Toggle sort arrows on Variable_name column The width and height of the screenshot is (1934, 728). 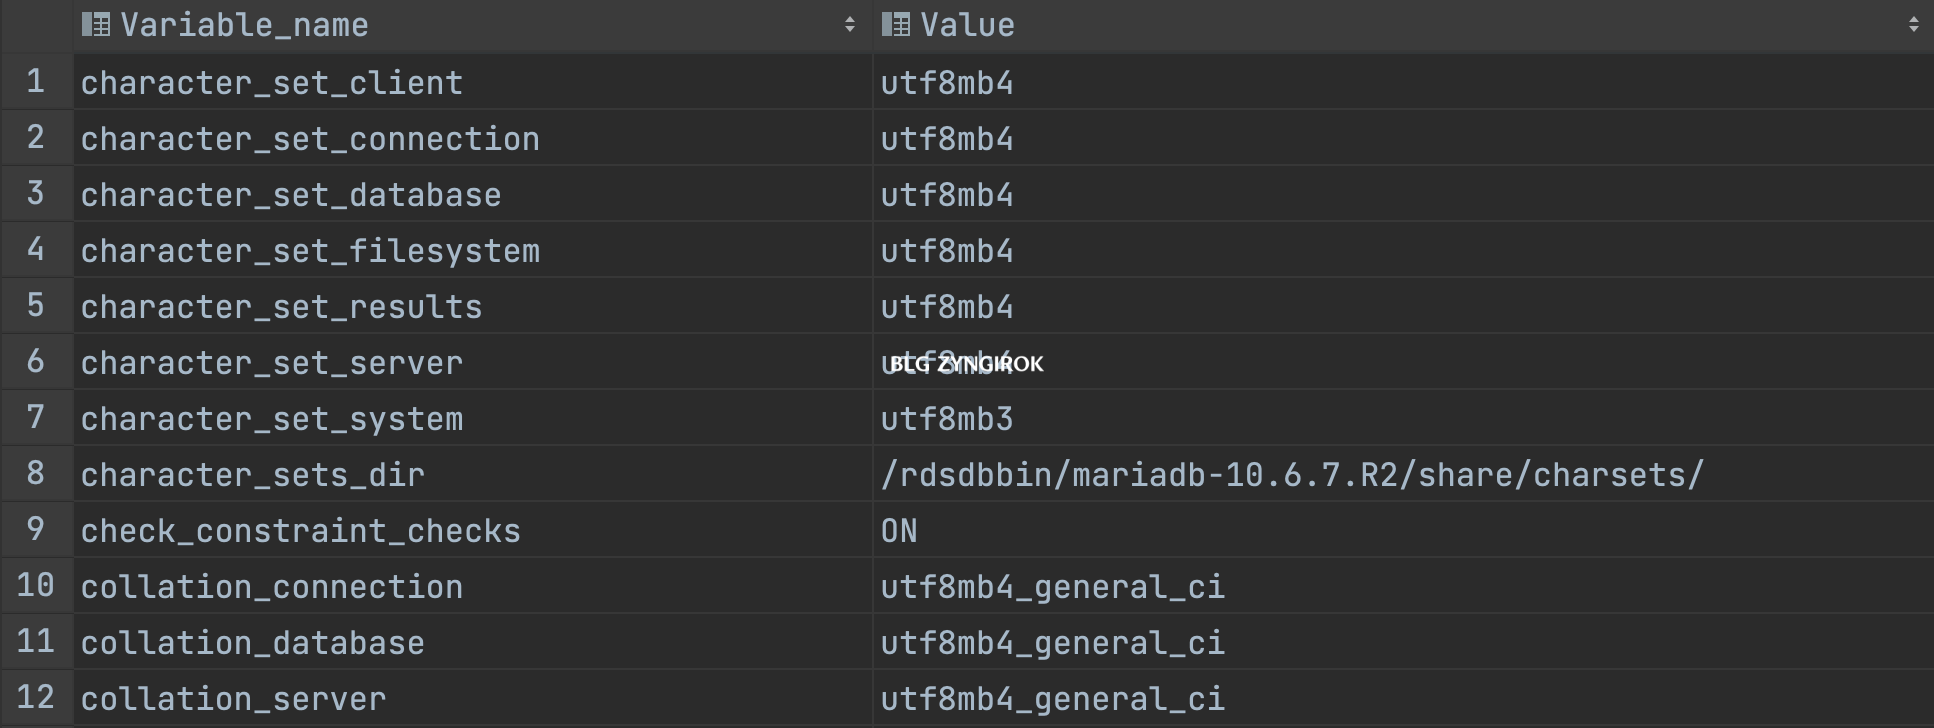[x=850, y=25]
